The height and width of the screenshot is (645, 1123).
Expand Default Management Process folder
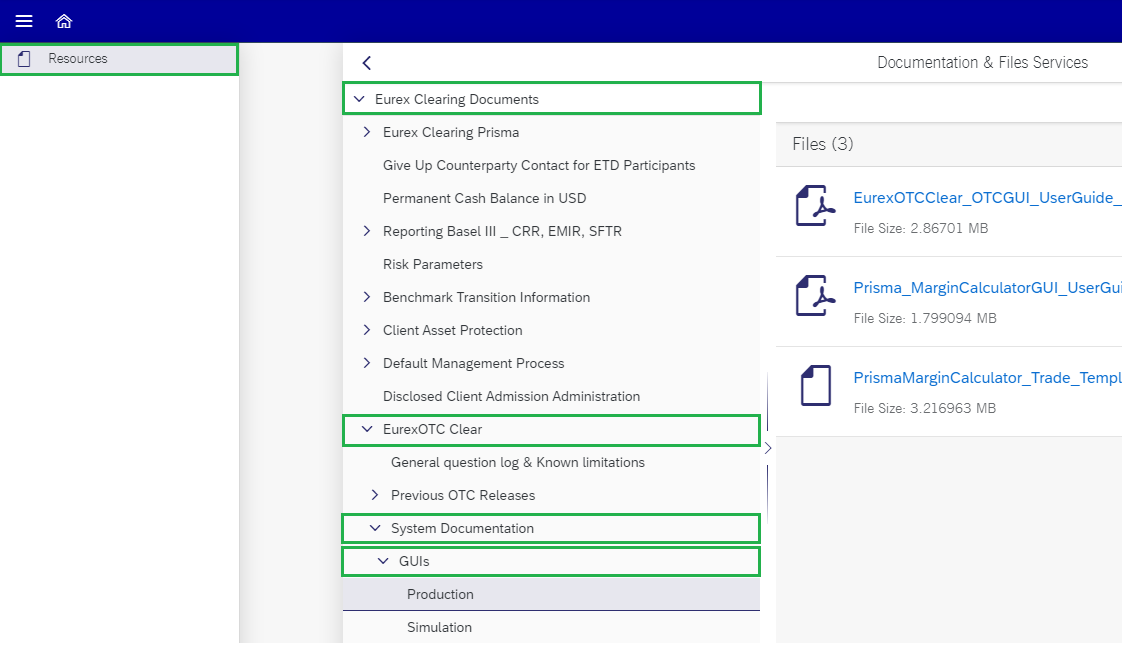[x=367, y=362]
